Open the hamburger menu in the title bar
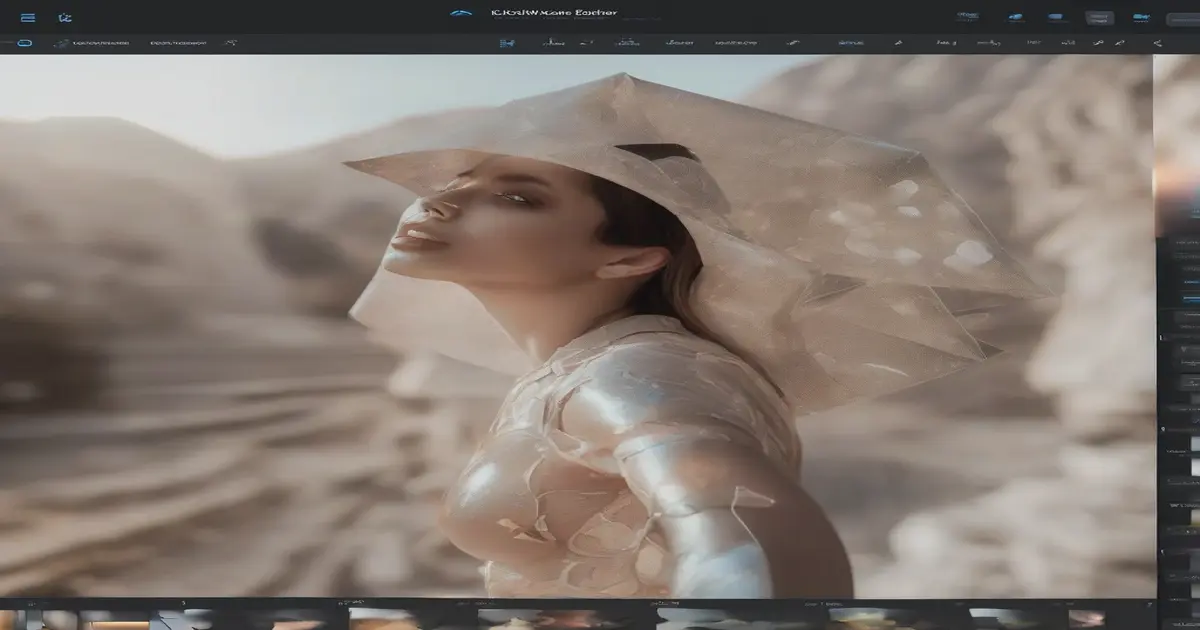 28,17
